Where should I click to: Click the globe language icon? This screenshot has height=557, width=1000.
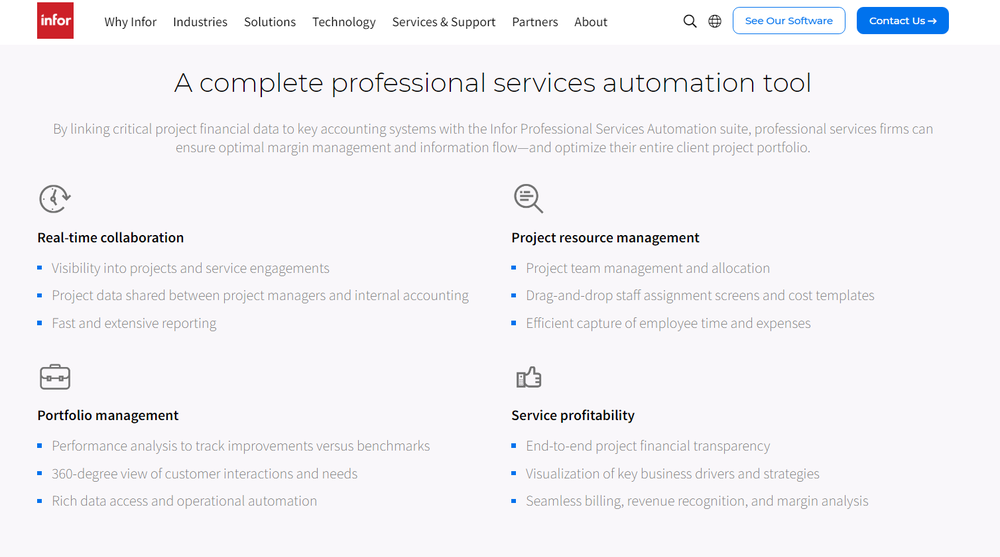point(715,21)
